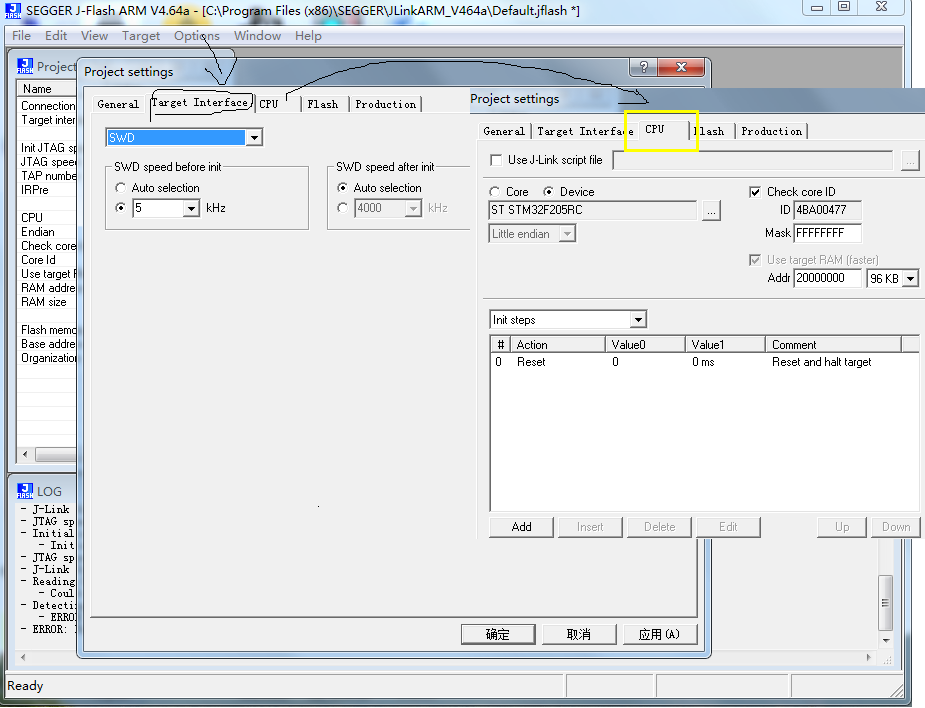The image size is (925, 708).
Task: Click LOG window left scroll arrow
Action: click(22, 657)
